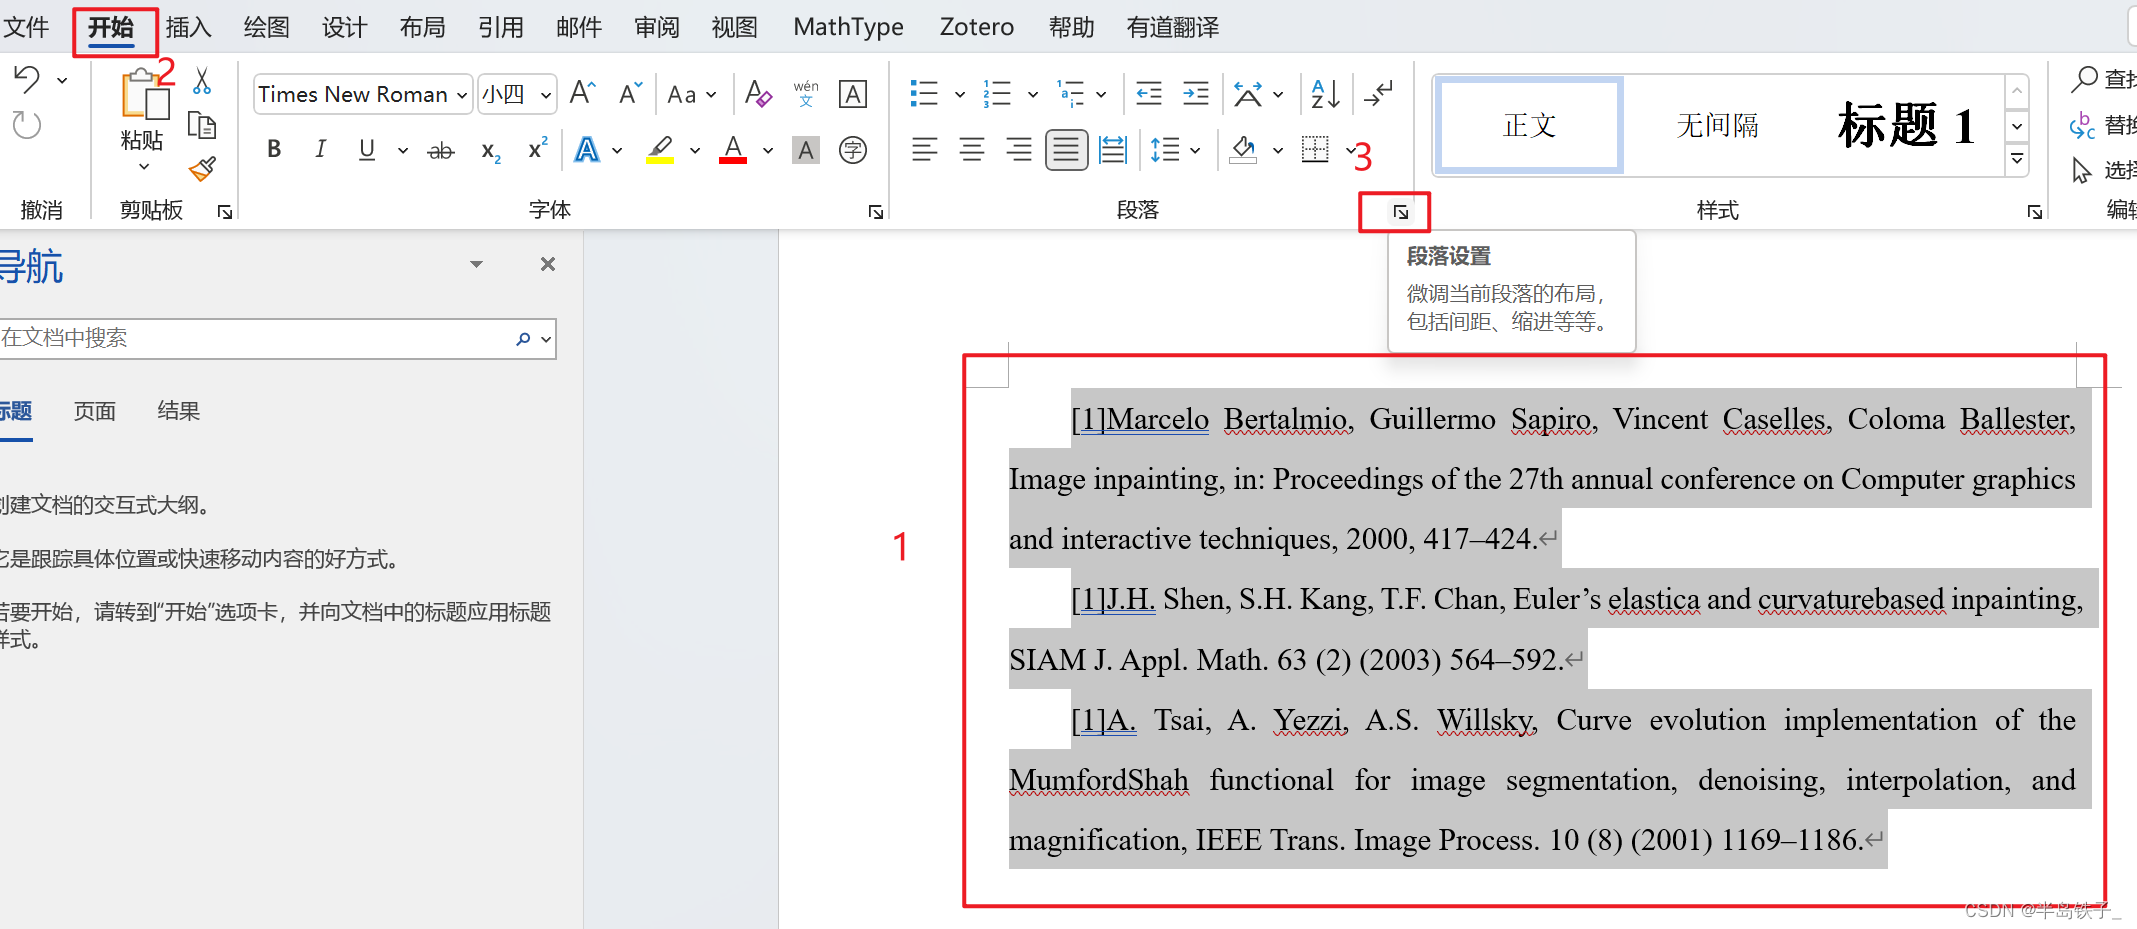2137x929 pixels.
Task: Click the wén phonetic guide icon
Action: pyautogui.click(x=806, y=94)
